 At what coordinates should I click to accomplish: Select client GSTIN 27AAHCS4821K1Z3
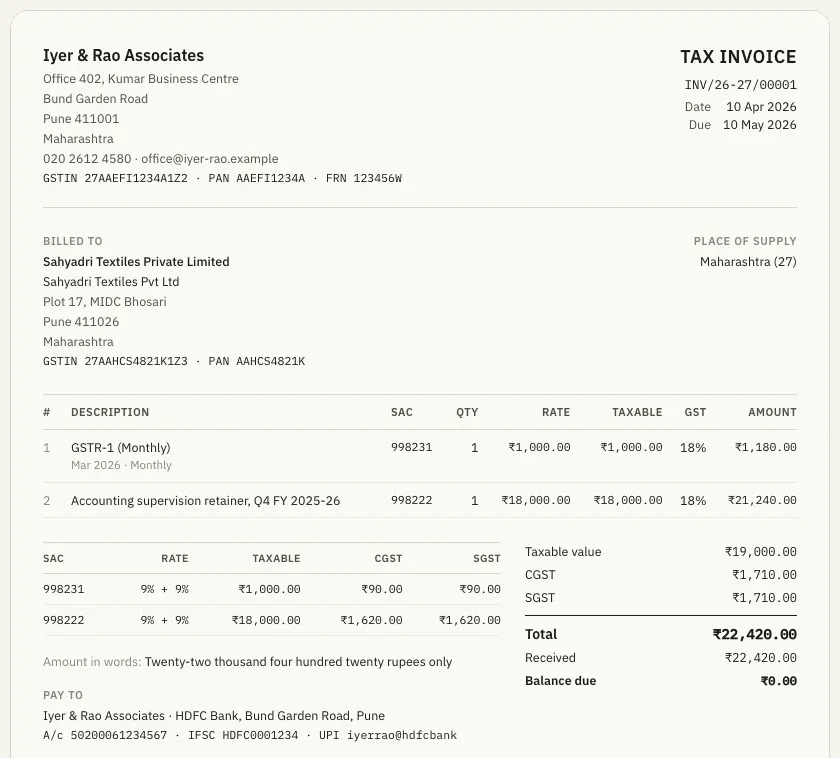pyautogui.click(x=115, y=361)
